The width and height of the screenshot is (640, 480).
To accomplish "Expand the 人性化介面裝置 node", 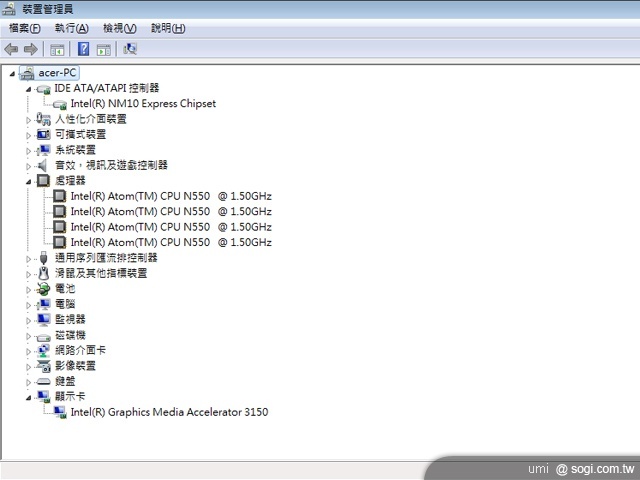I will (28, 120).
